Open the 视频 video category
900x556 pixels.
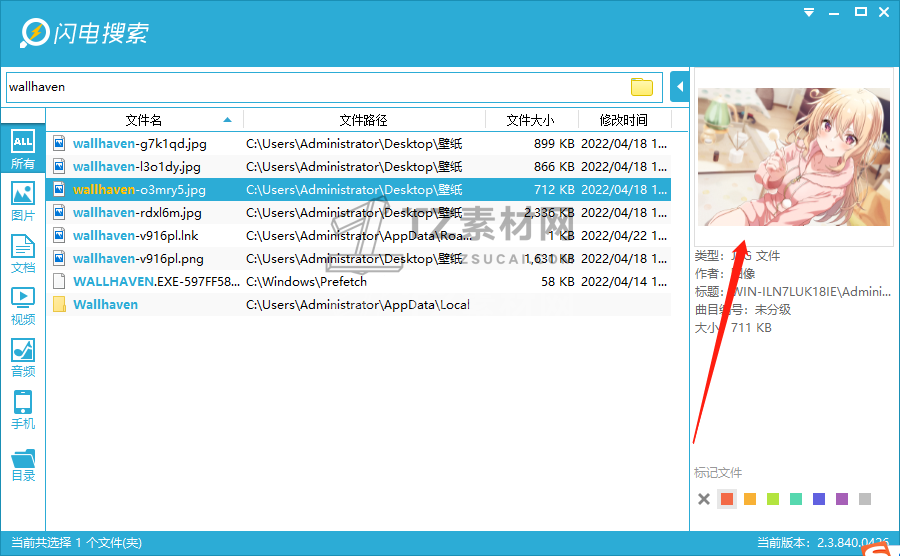(23, 306)
